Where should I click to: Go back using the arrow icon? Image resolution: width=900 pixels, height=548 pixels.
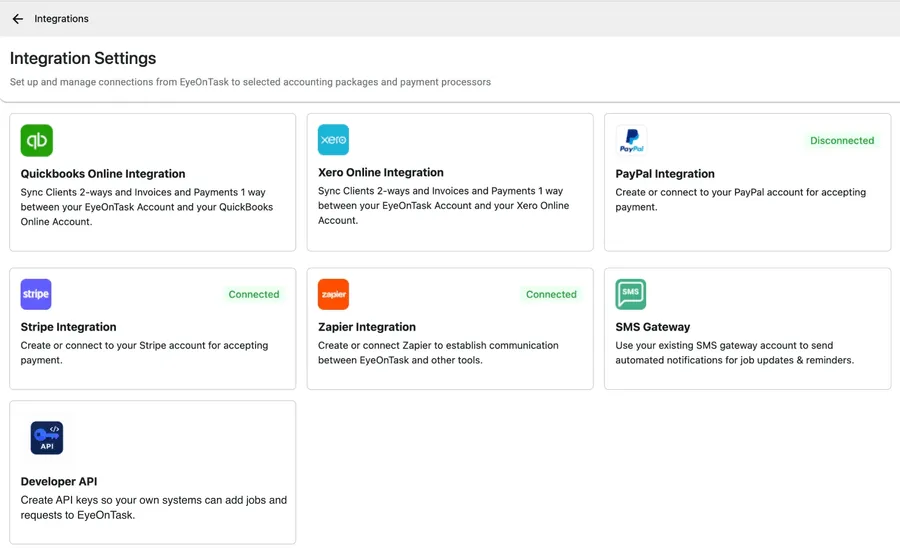(18, 19)
